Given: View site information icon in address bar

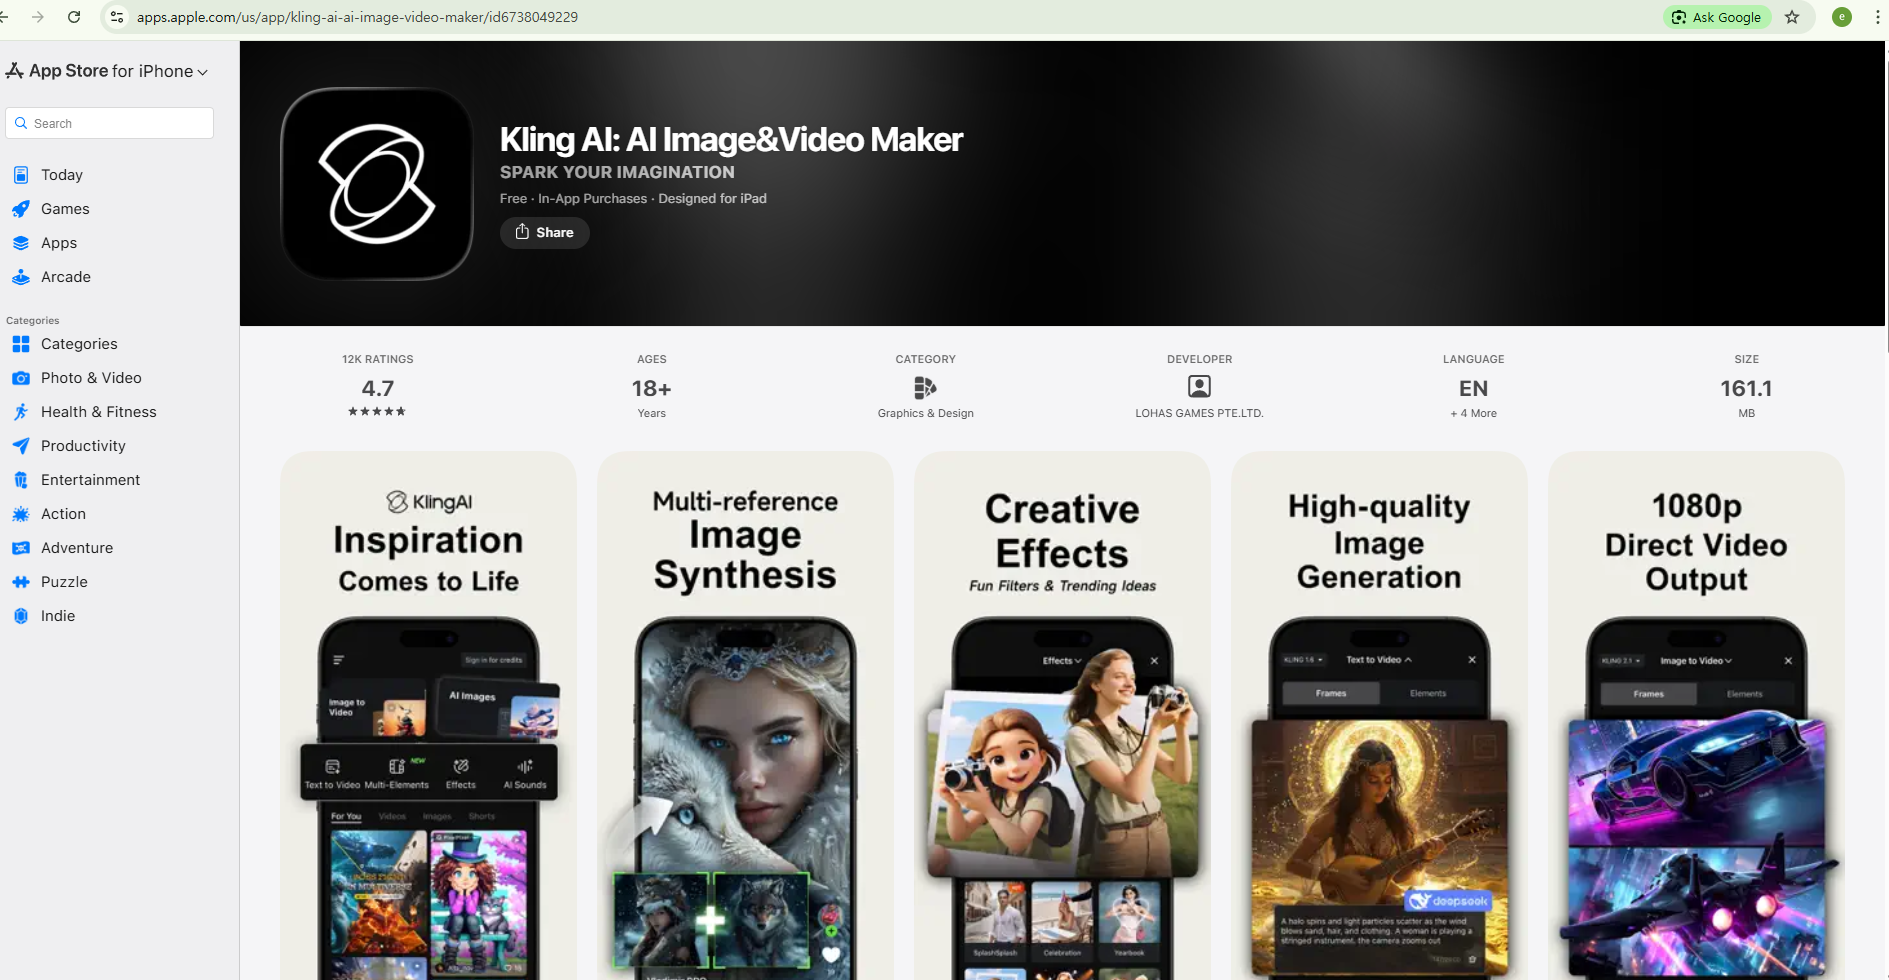Looking at the screenshot, I should [117, 17].
